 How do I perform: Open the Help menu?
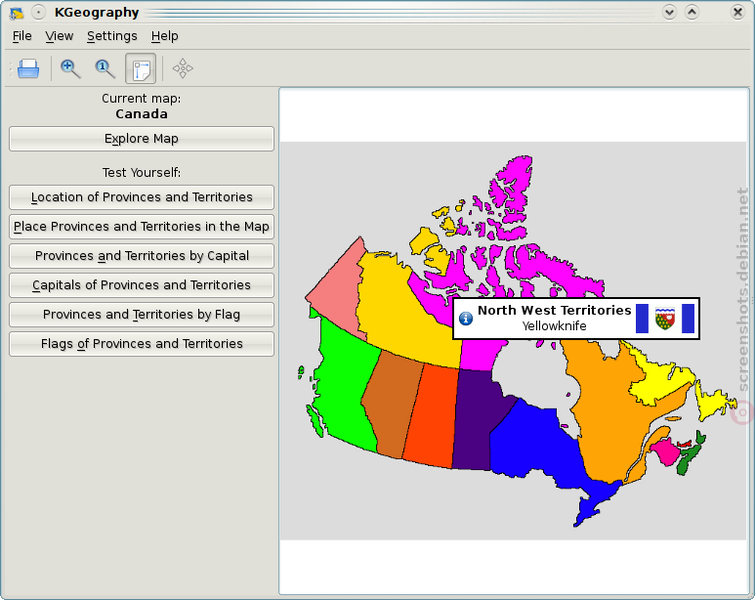tap(165, 36)
